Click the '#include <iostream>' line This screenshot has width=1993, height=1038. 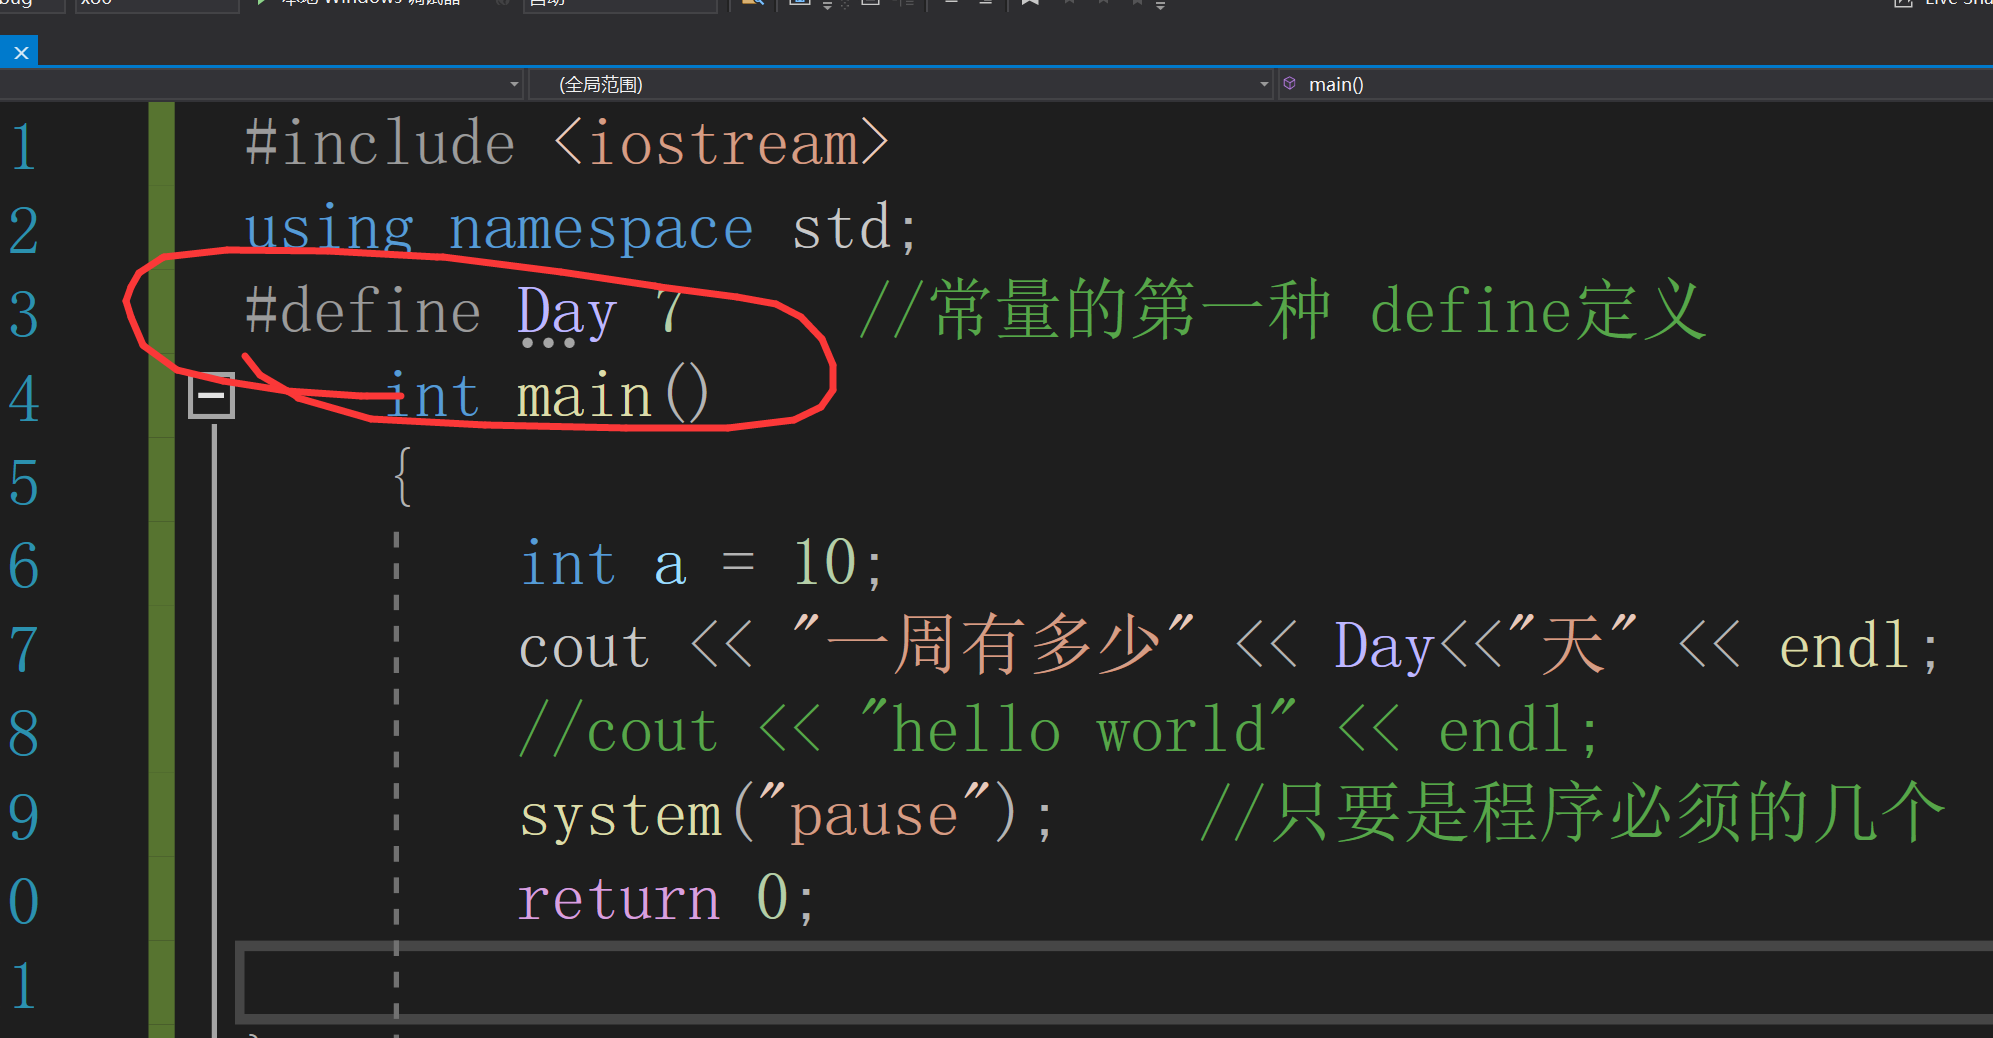566,143
